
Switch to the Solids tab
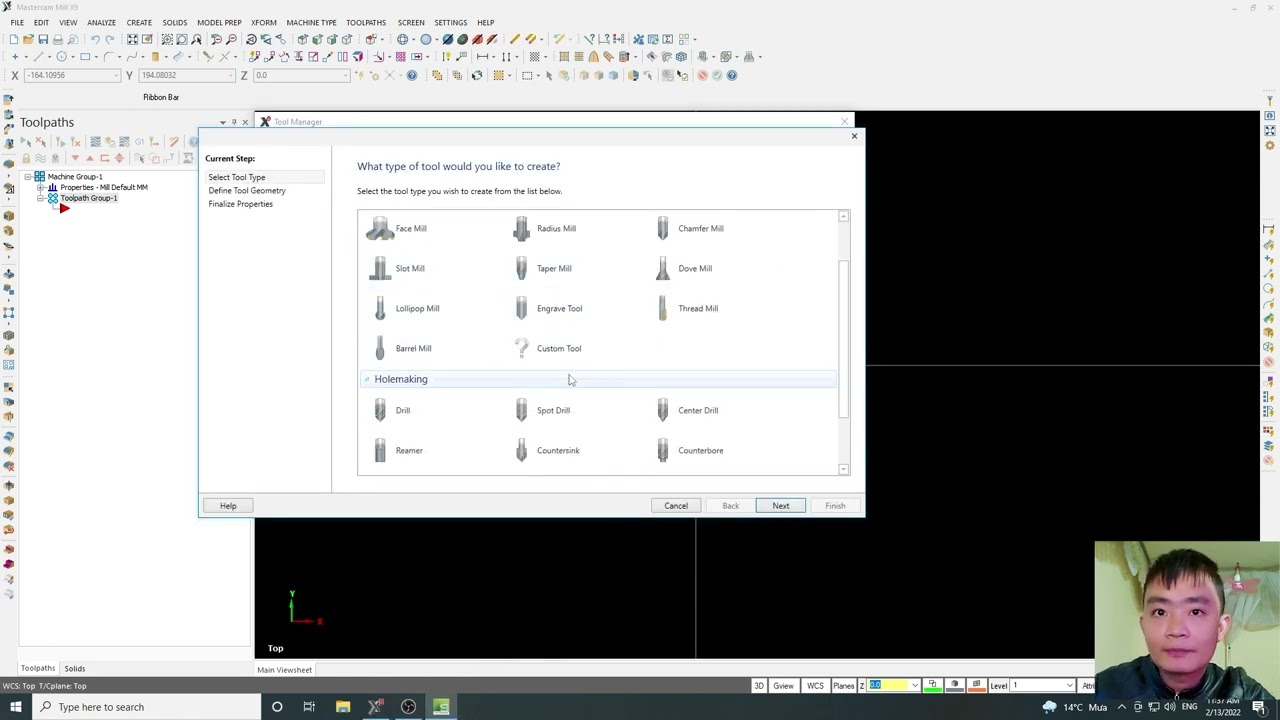point(75,668)
